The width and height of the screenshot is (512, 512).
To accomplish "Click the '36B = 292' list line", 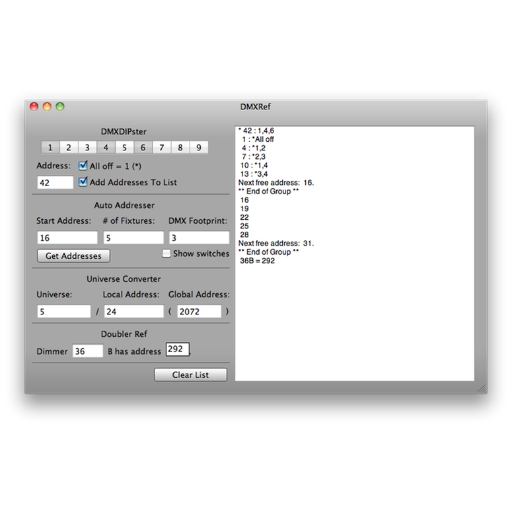I will coord(257,261).
